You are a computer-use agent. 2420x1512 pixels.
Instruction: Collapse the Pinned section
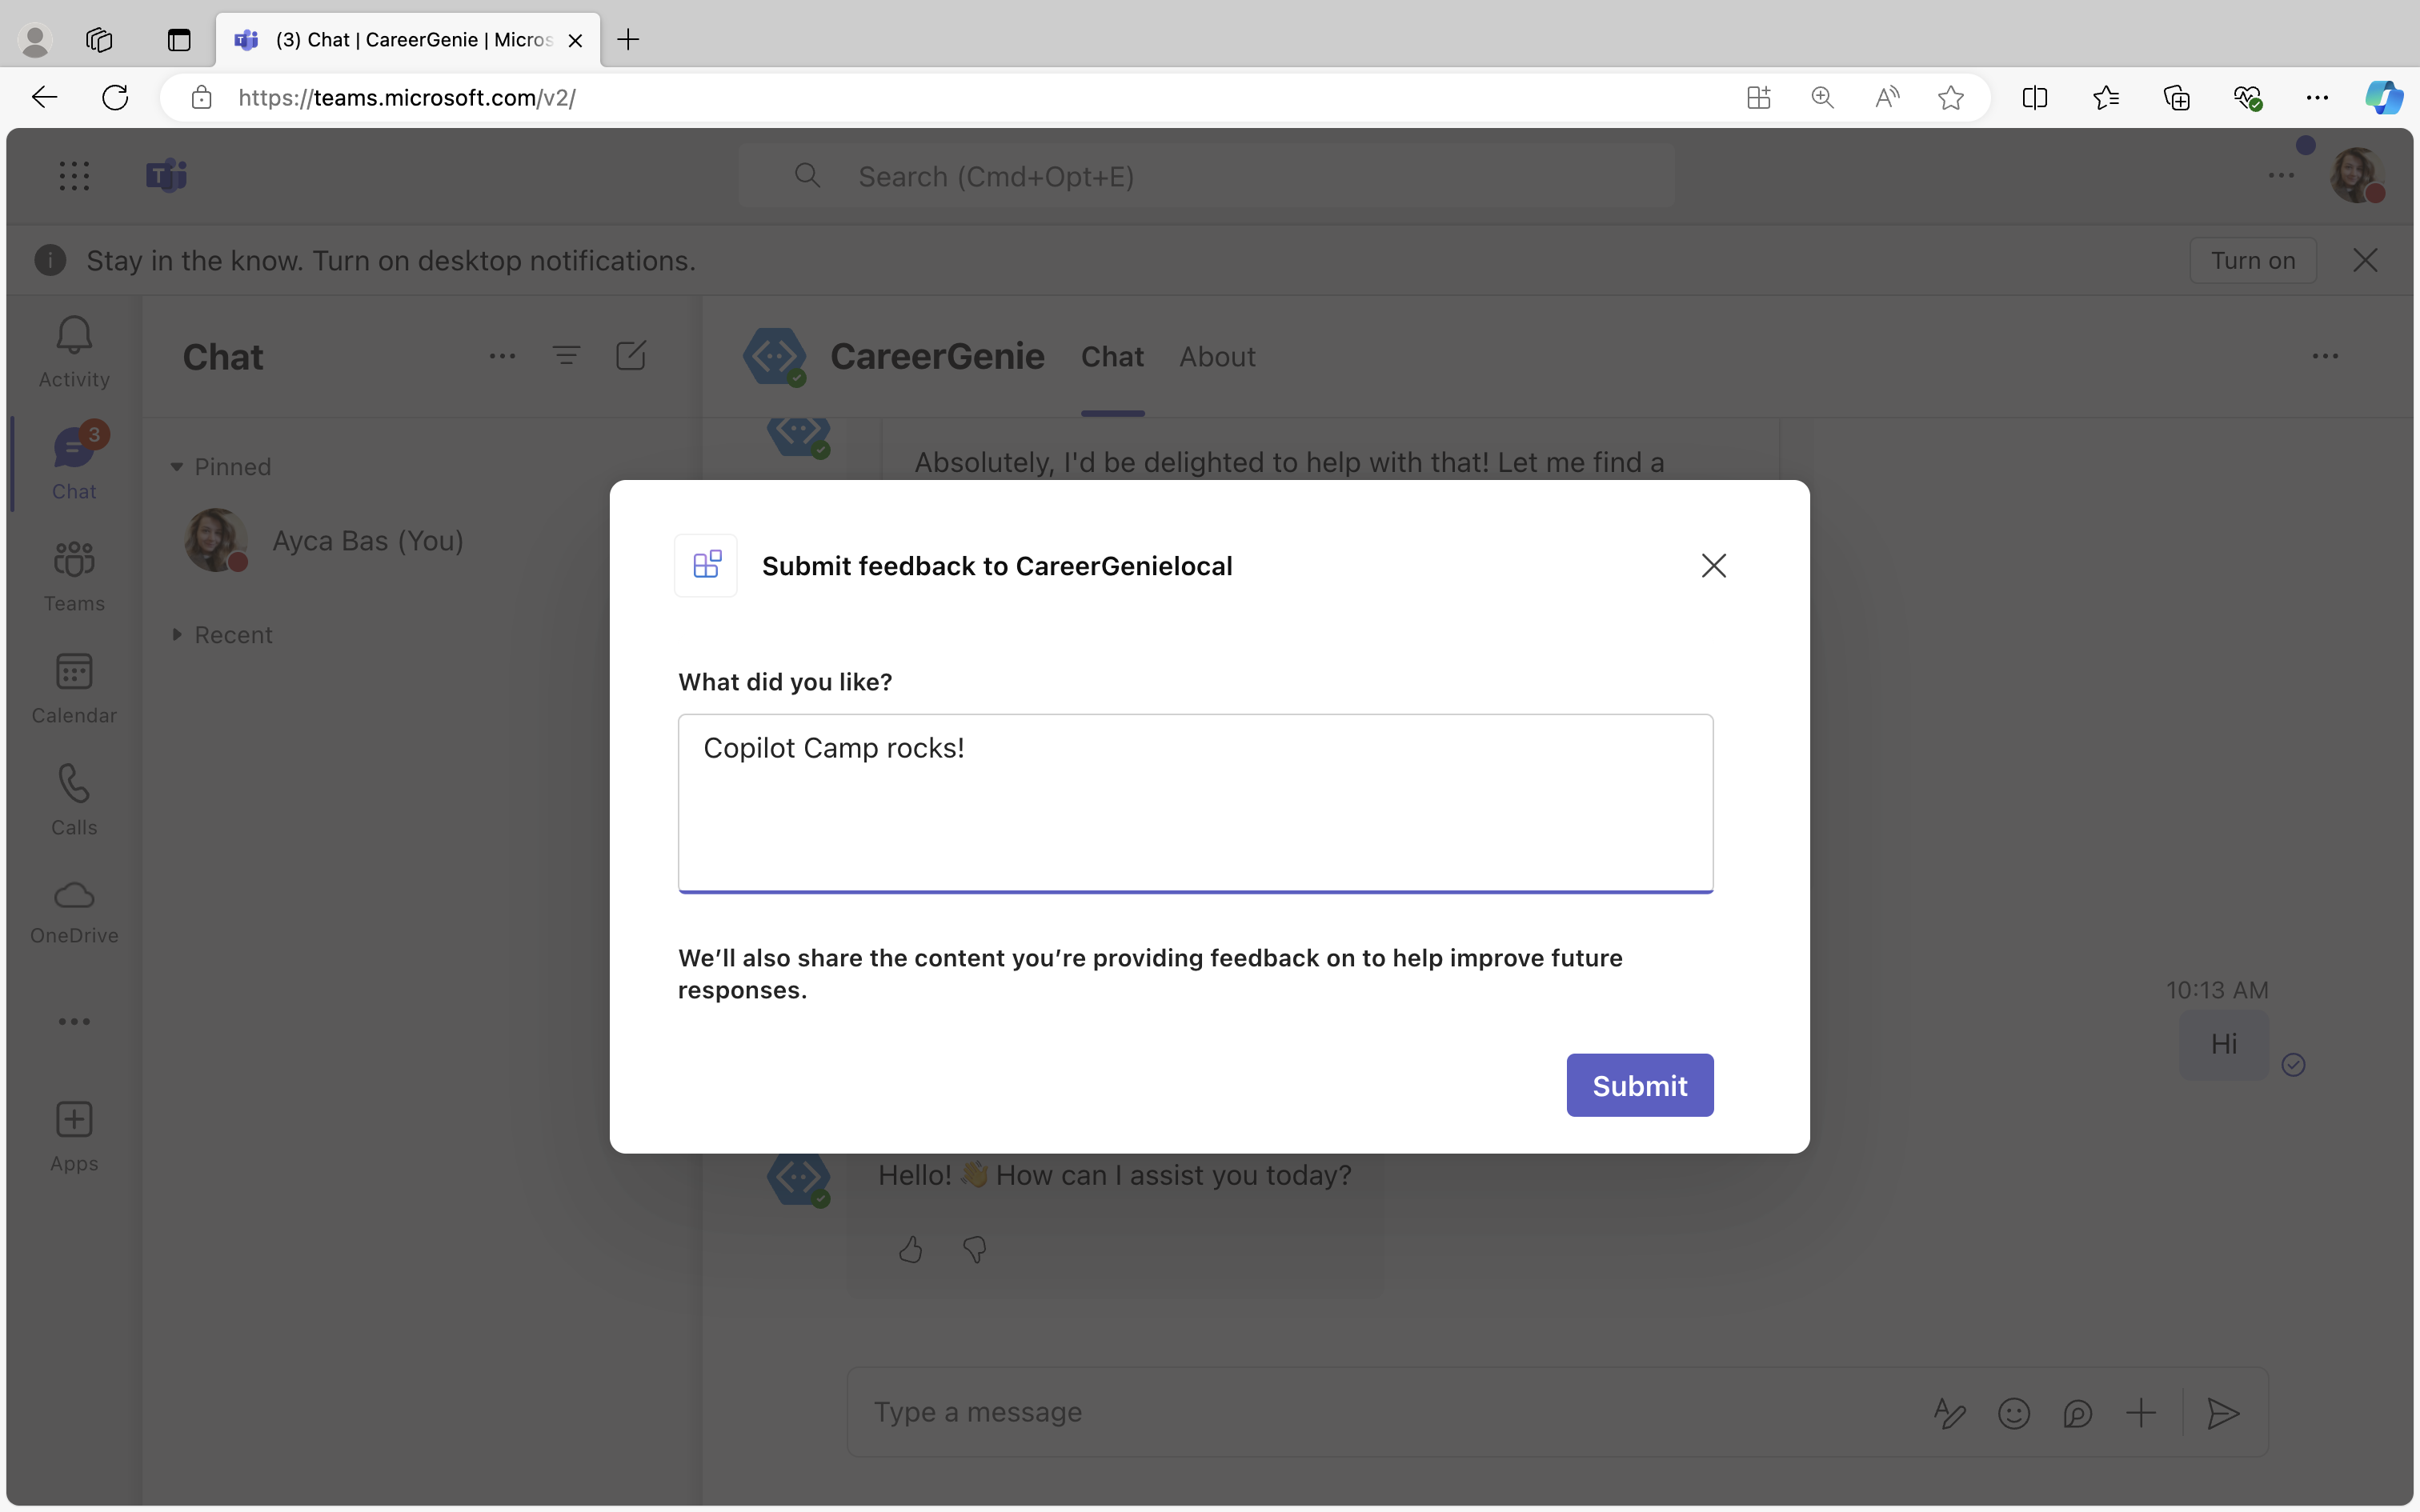tap(222, 467)
